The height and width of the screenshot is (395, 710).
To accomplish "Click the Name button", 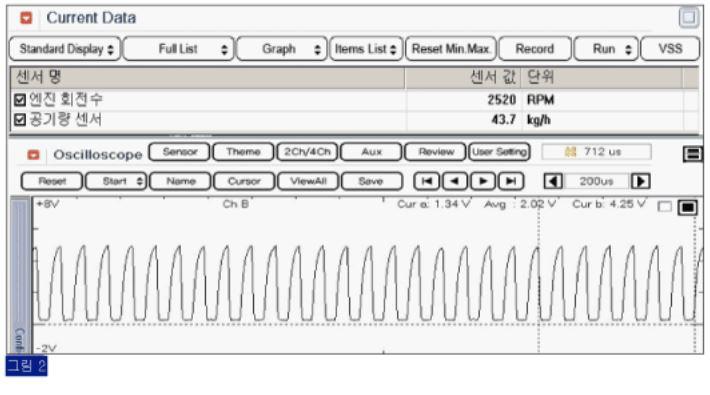I will [x=180, y=181].
